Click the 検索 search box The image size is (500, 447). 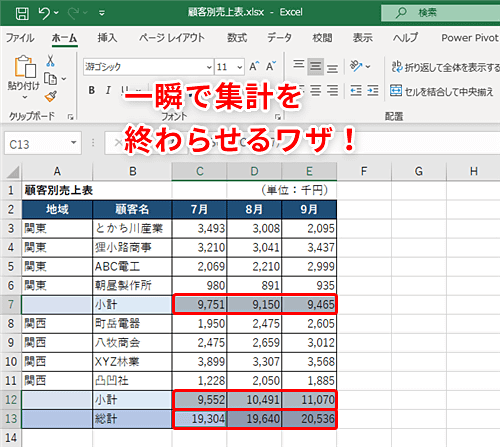tap(441, 13)
